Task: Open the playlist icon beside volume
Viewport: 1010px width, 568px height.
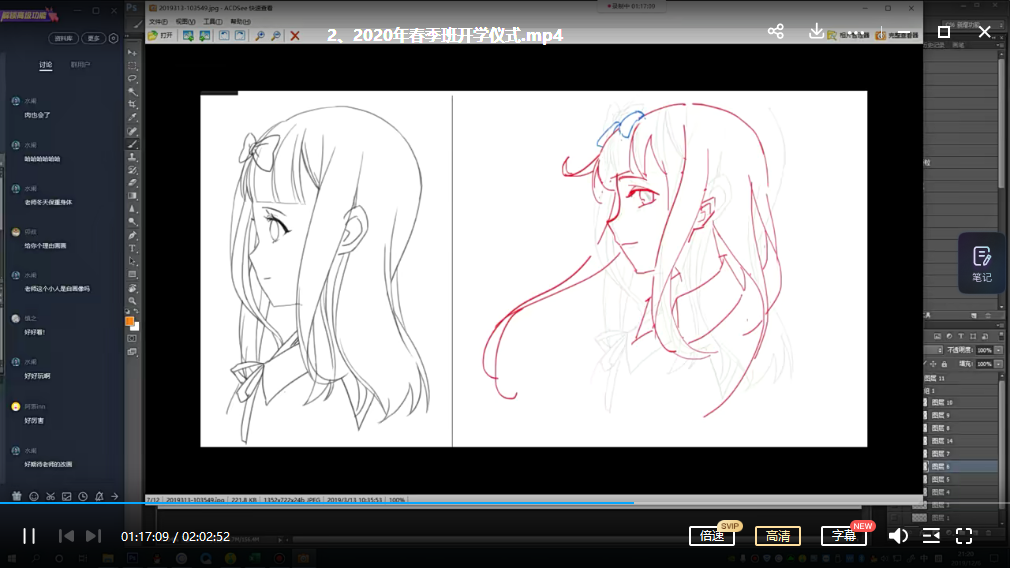Action: [931, 536]
